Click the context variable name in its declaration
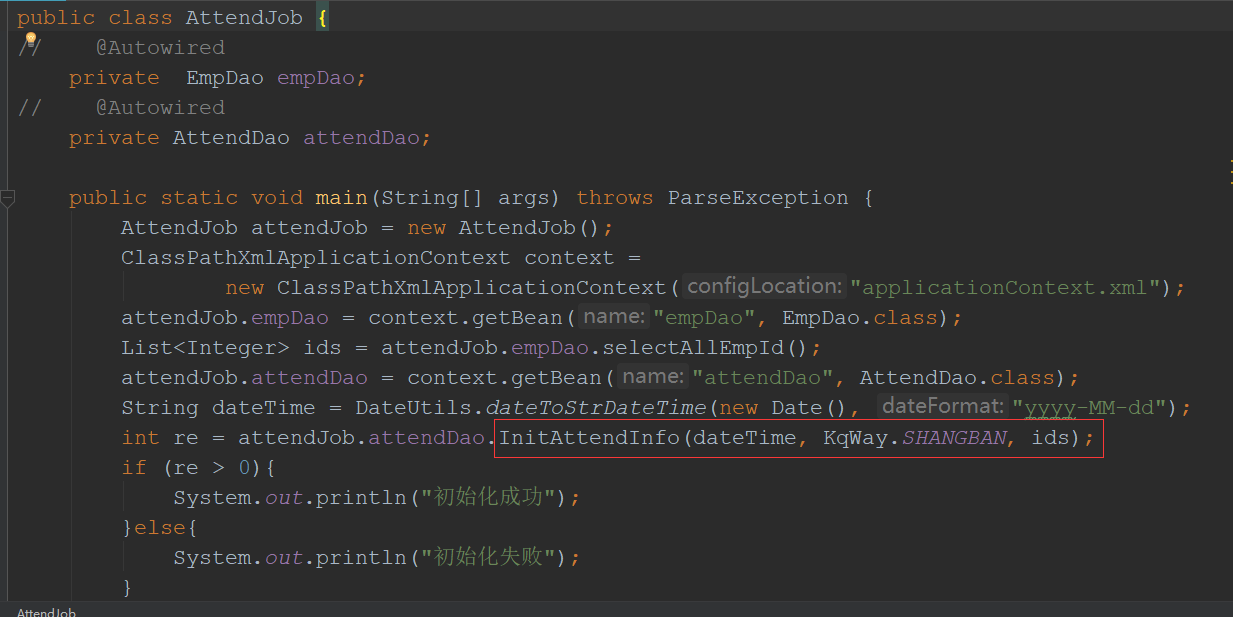The width and height of the screenshot is (1233, 617). 569,258
